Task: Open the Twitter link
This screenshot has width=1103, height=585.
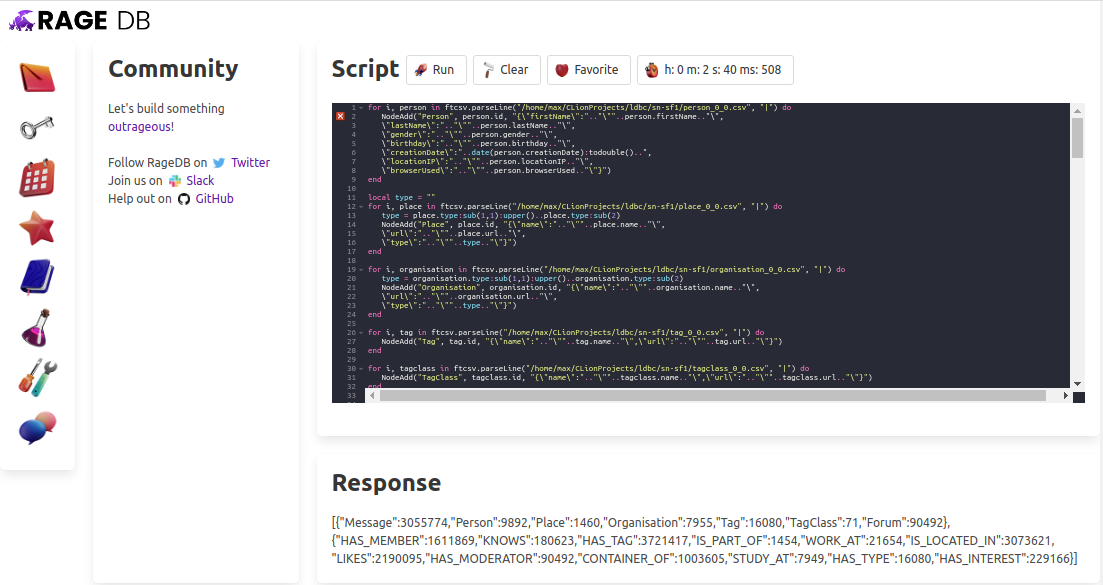Action: (x=250, y=162)
